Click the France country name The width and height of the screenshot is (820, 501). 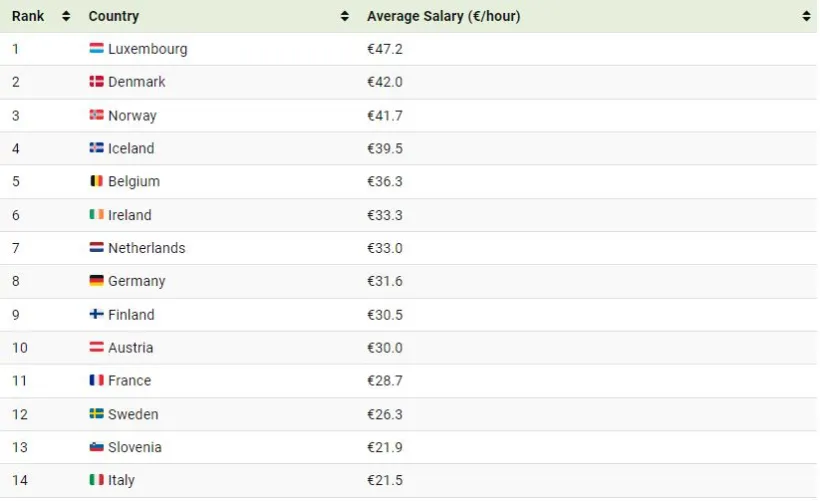click(130, 381)
